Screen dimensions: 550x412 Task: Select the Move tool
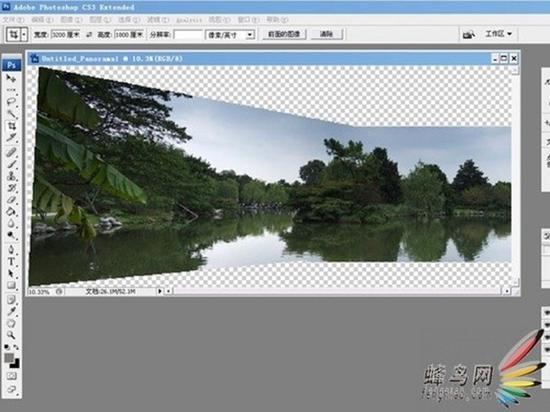point(11,78)
